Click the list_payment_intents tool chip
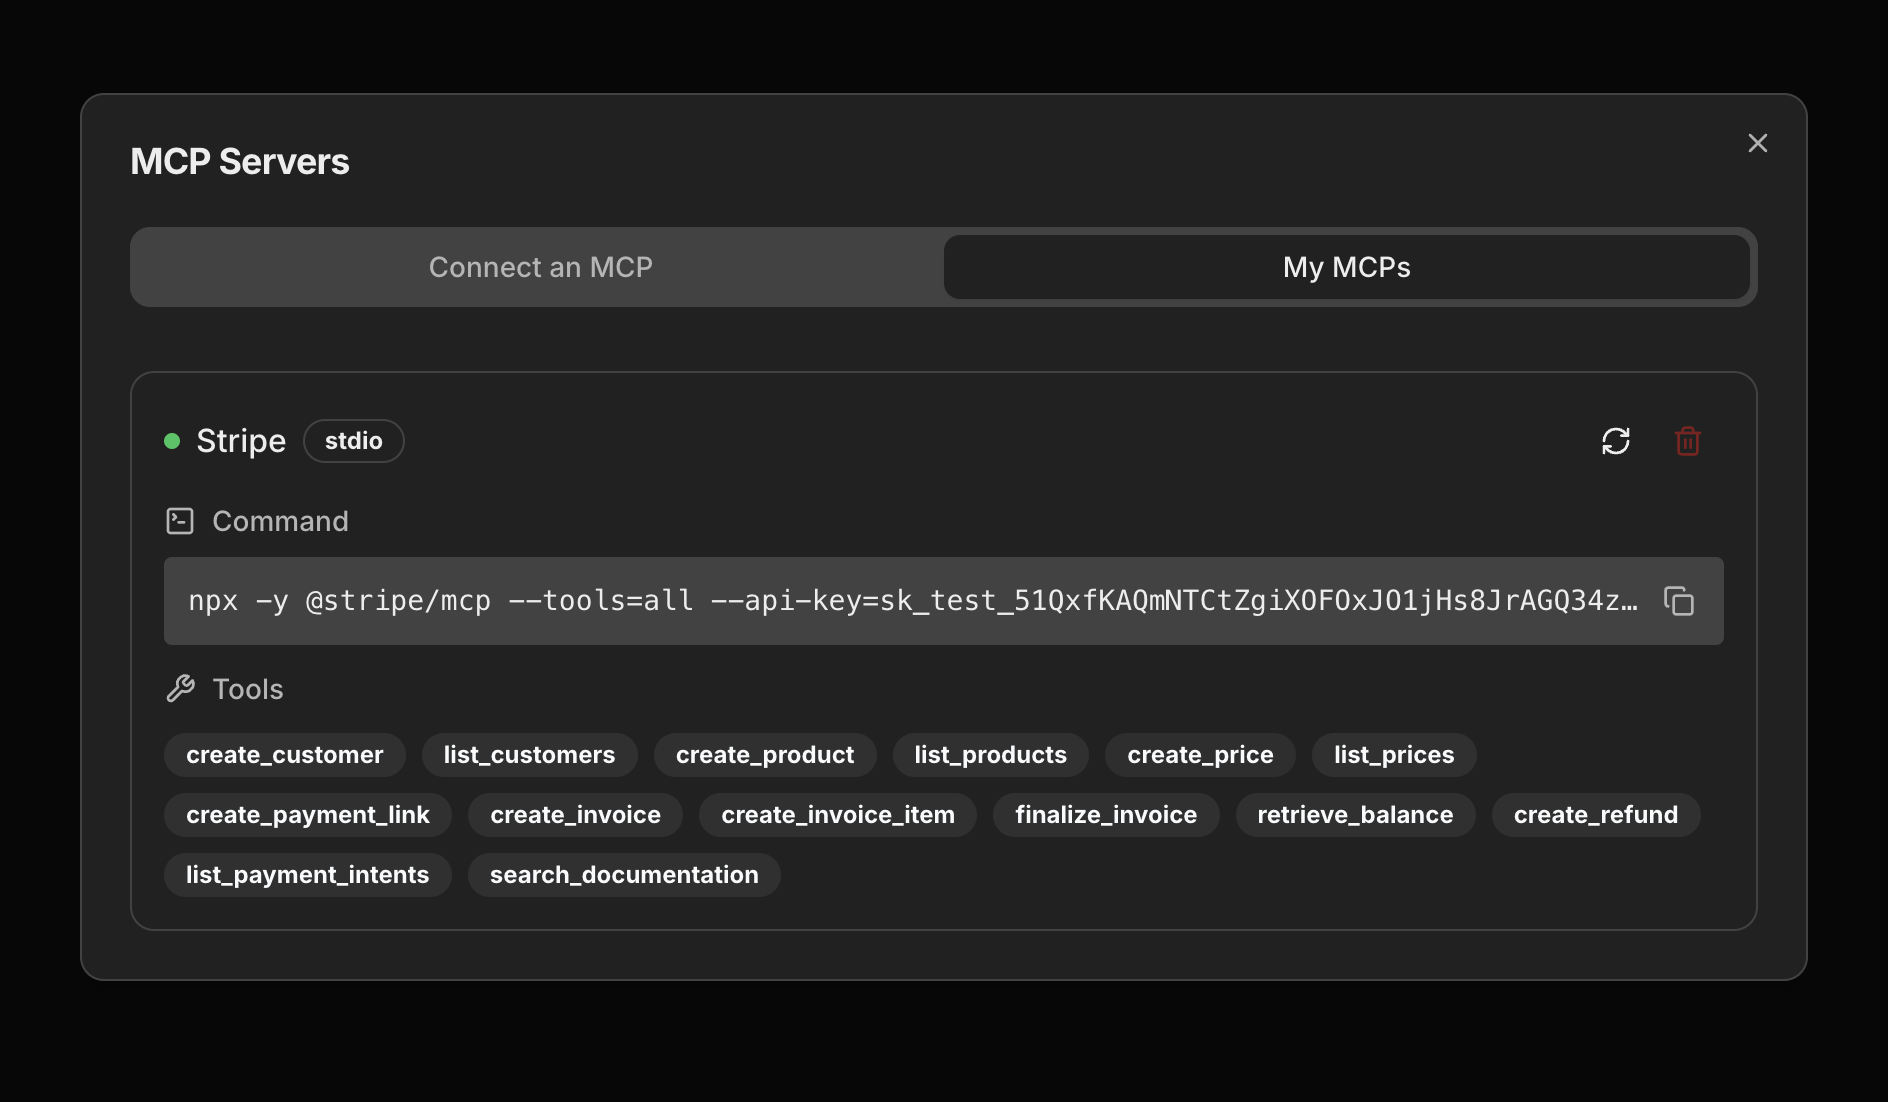Screen dimensions: 1888x1102 point(307,875)
